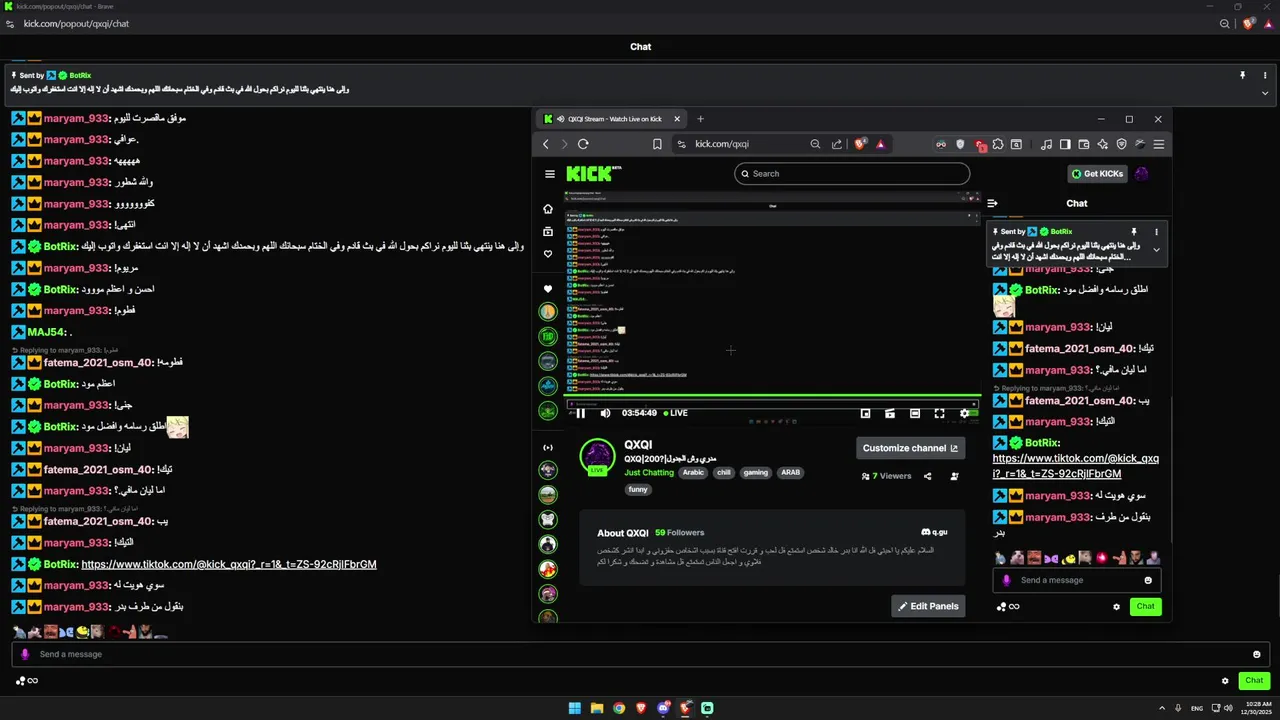Click QXQI Stream browser tab
This screenshot has width=1280, height=720.
[612, 119]
